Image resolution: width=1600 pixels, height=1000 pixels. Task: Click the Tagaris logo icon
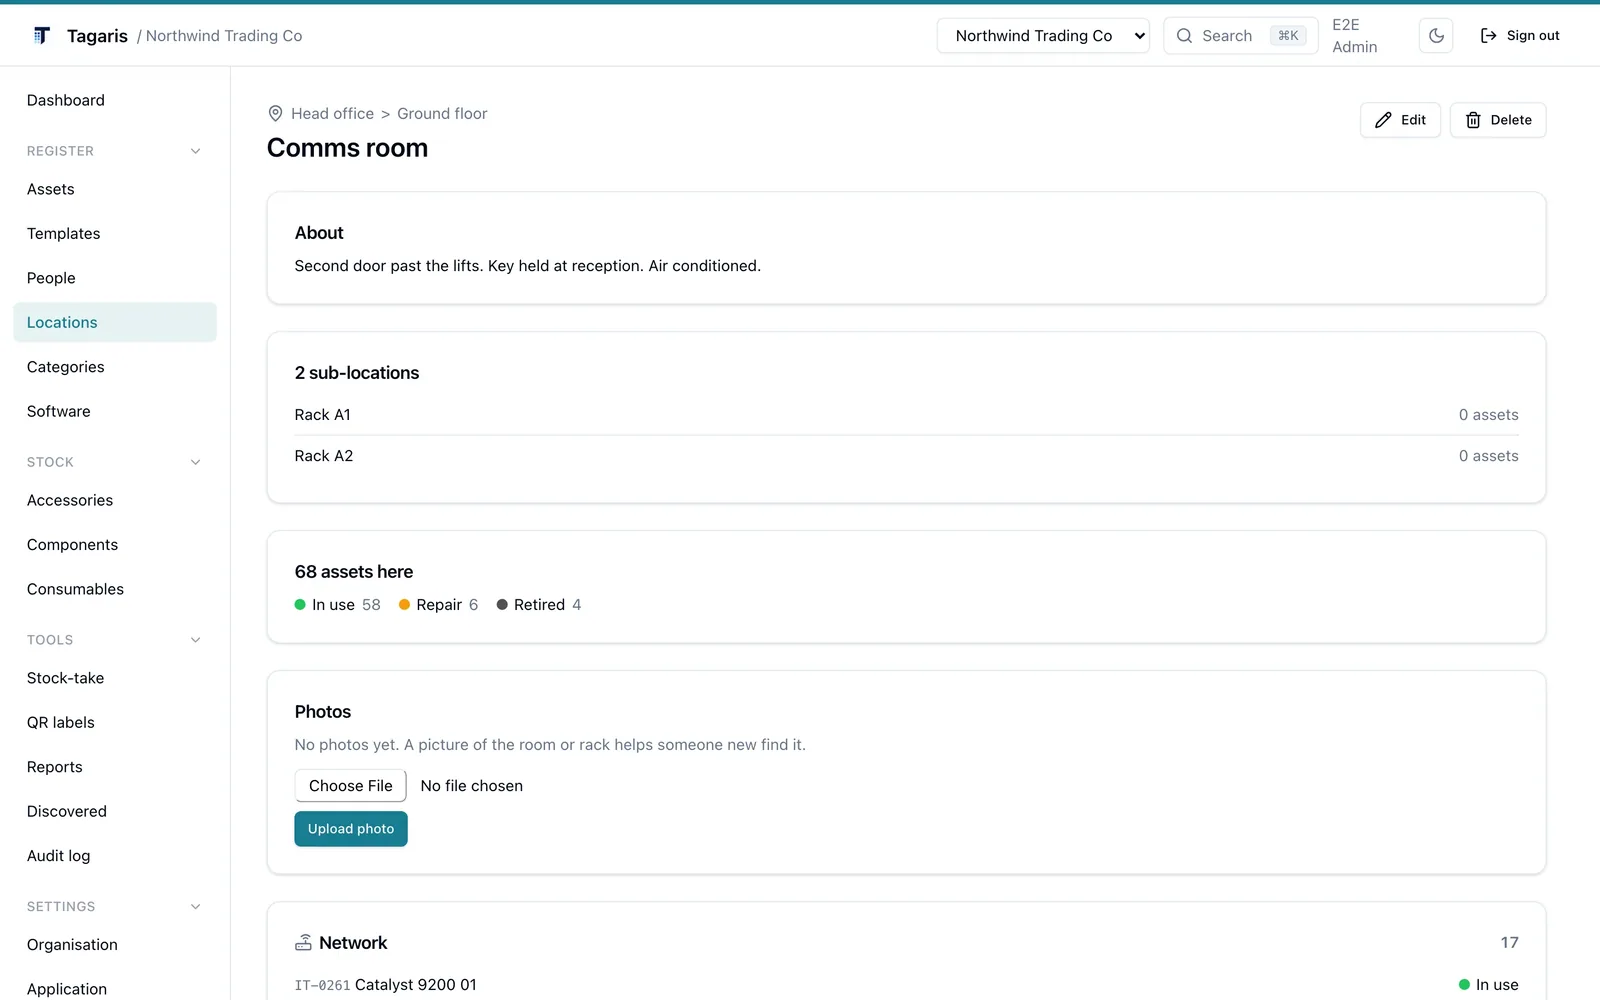click(x=42, y=36)
